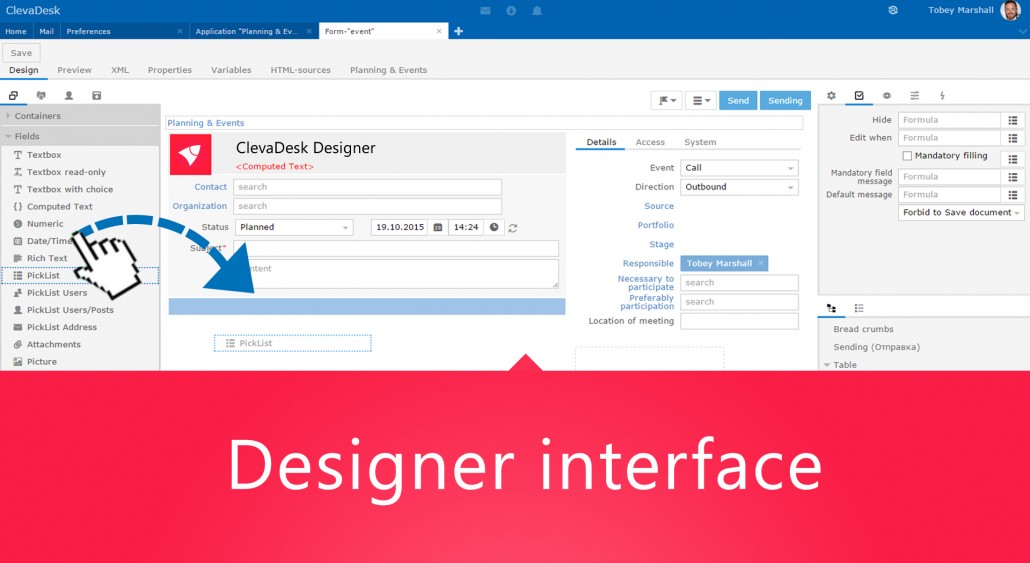Open the HTML-sources tab
Image resolution: width=1030 pixels, height=563 pixels.
click(300, 70)
